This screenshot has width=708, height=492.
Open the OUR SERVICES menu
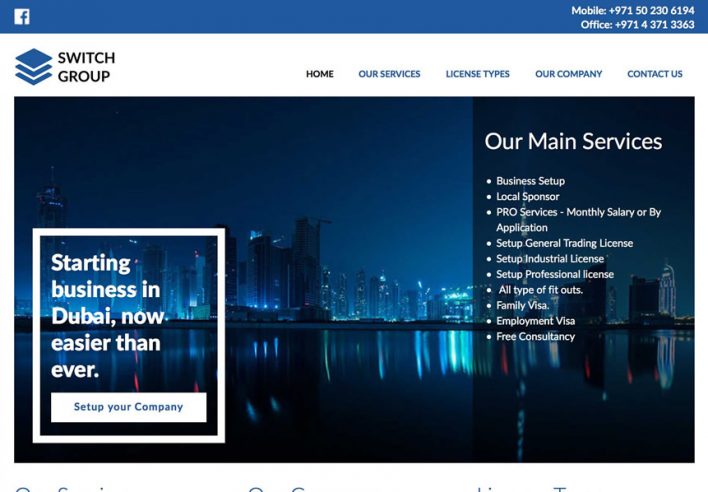pyautogui.click(x=389, y=74)
